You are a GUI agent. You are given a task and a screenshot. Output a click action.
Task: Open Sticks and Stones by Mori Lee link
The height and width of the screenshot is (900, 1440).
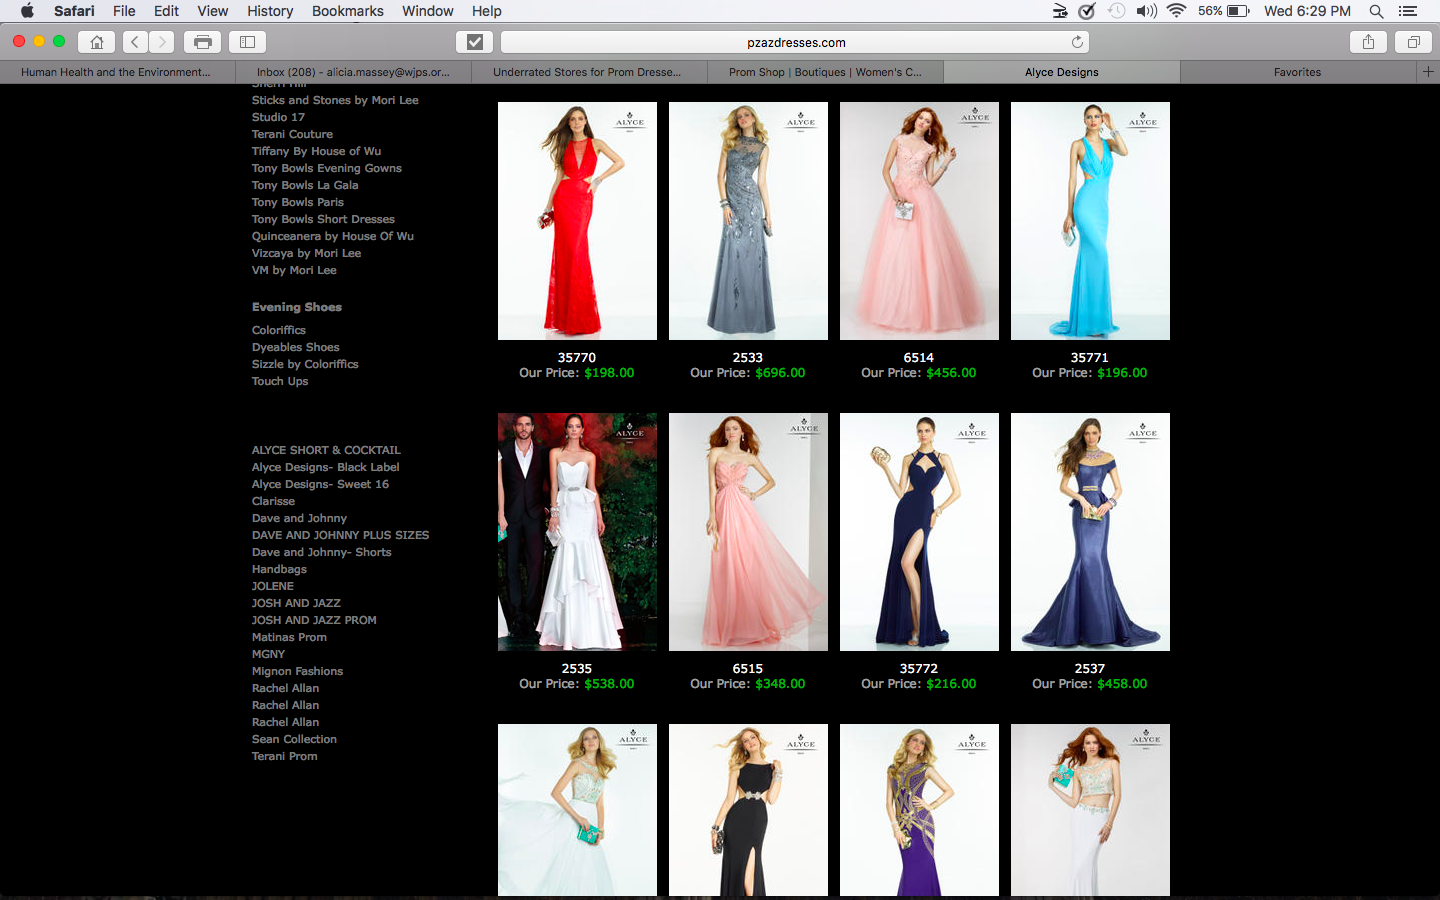click(x=335, y=100)
